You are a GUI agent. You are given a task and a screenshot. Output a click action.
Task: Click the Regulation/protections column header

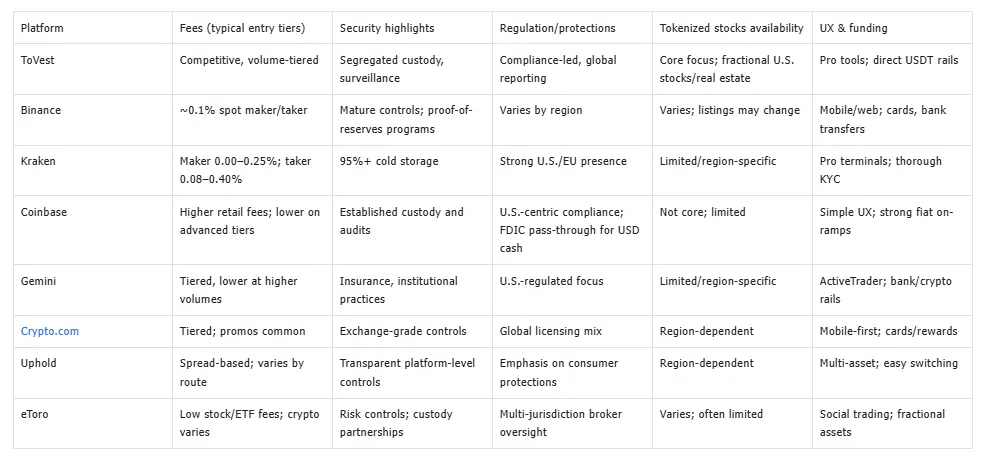558,28
